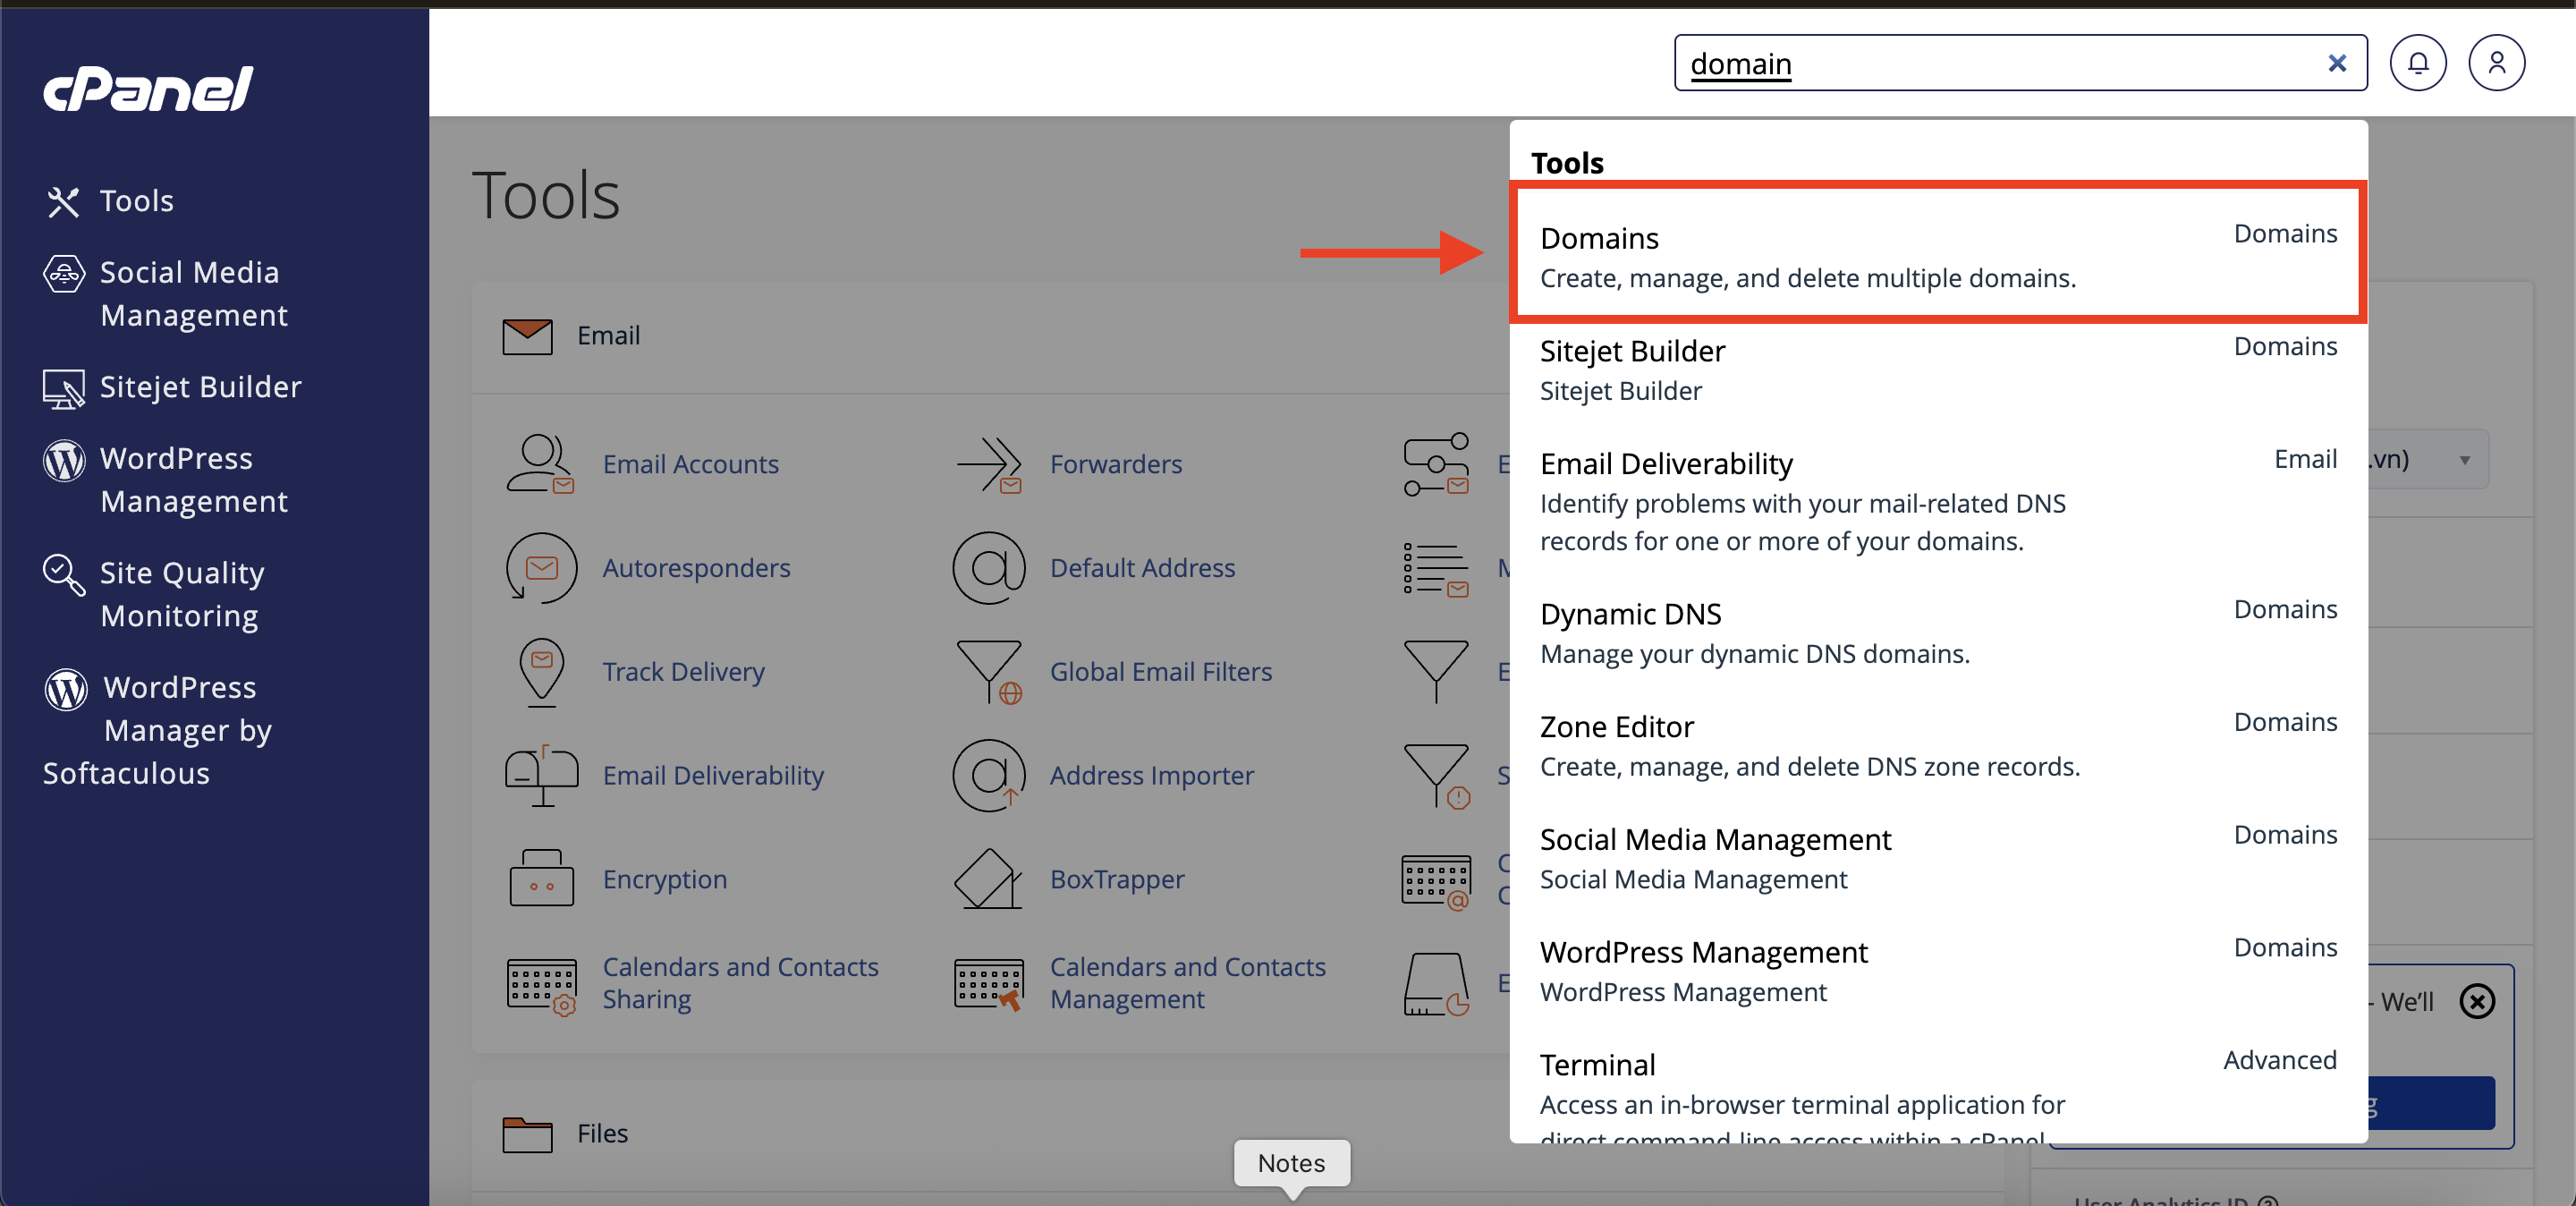This screenshot has width=2576, height=1206.
Task: Click the Address Importer icon
Action: coord(988,776)
